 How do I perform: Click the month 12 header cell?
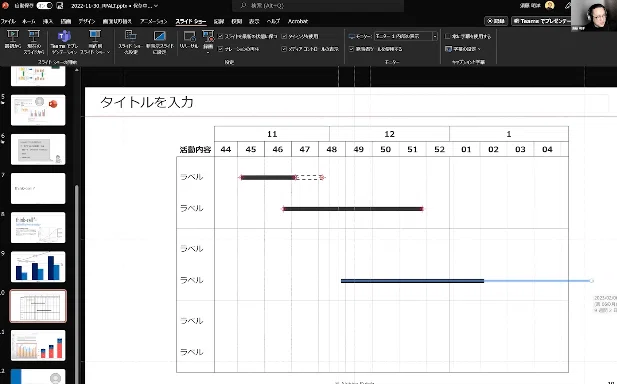[x=389, y=134]
